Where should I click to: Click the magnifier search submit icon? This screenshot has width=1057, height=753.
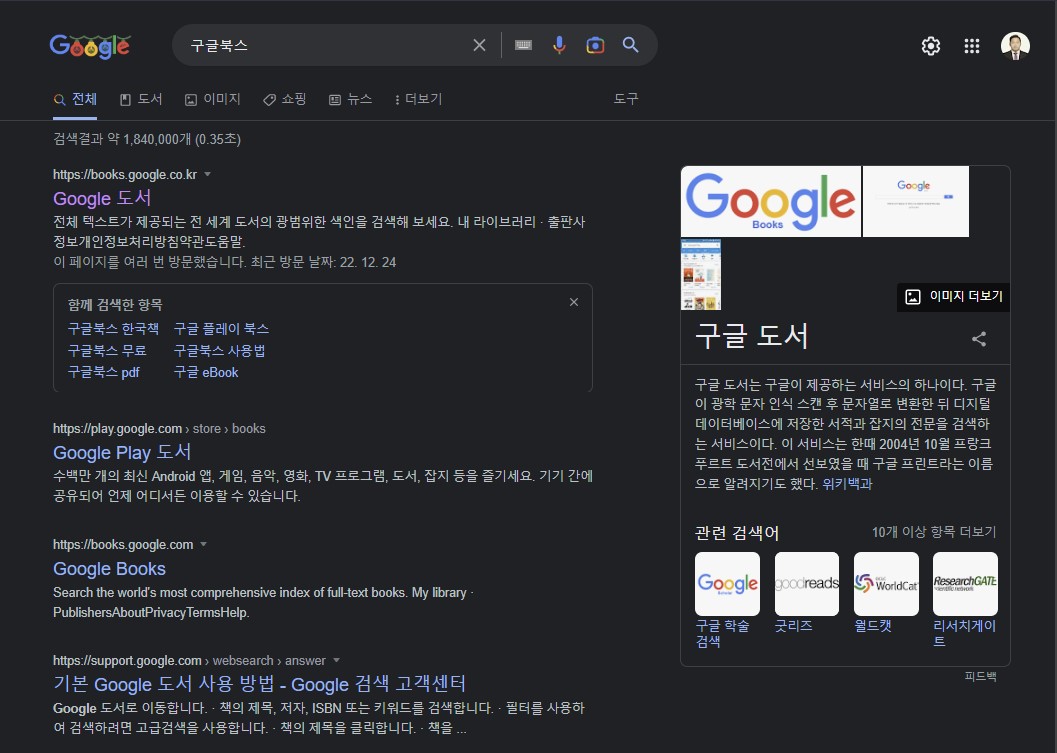click(631, 45)
